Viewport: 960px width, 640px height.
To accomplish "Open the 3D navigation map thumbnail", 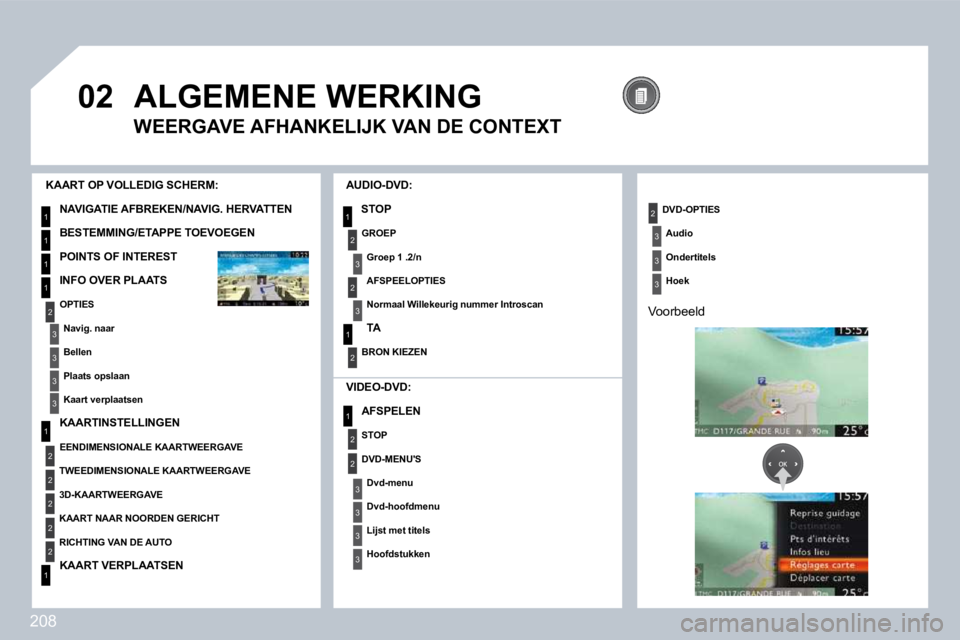I will click(263, 278).
